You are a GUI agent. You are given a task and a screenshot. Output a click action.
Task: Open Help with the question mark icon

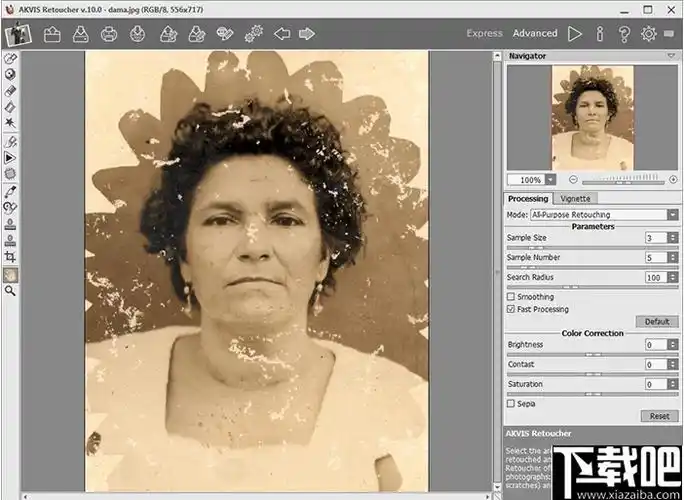624,34
